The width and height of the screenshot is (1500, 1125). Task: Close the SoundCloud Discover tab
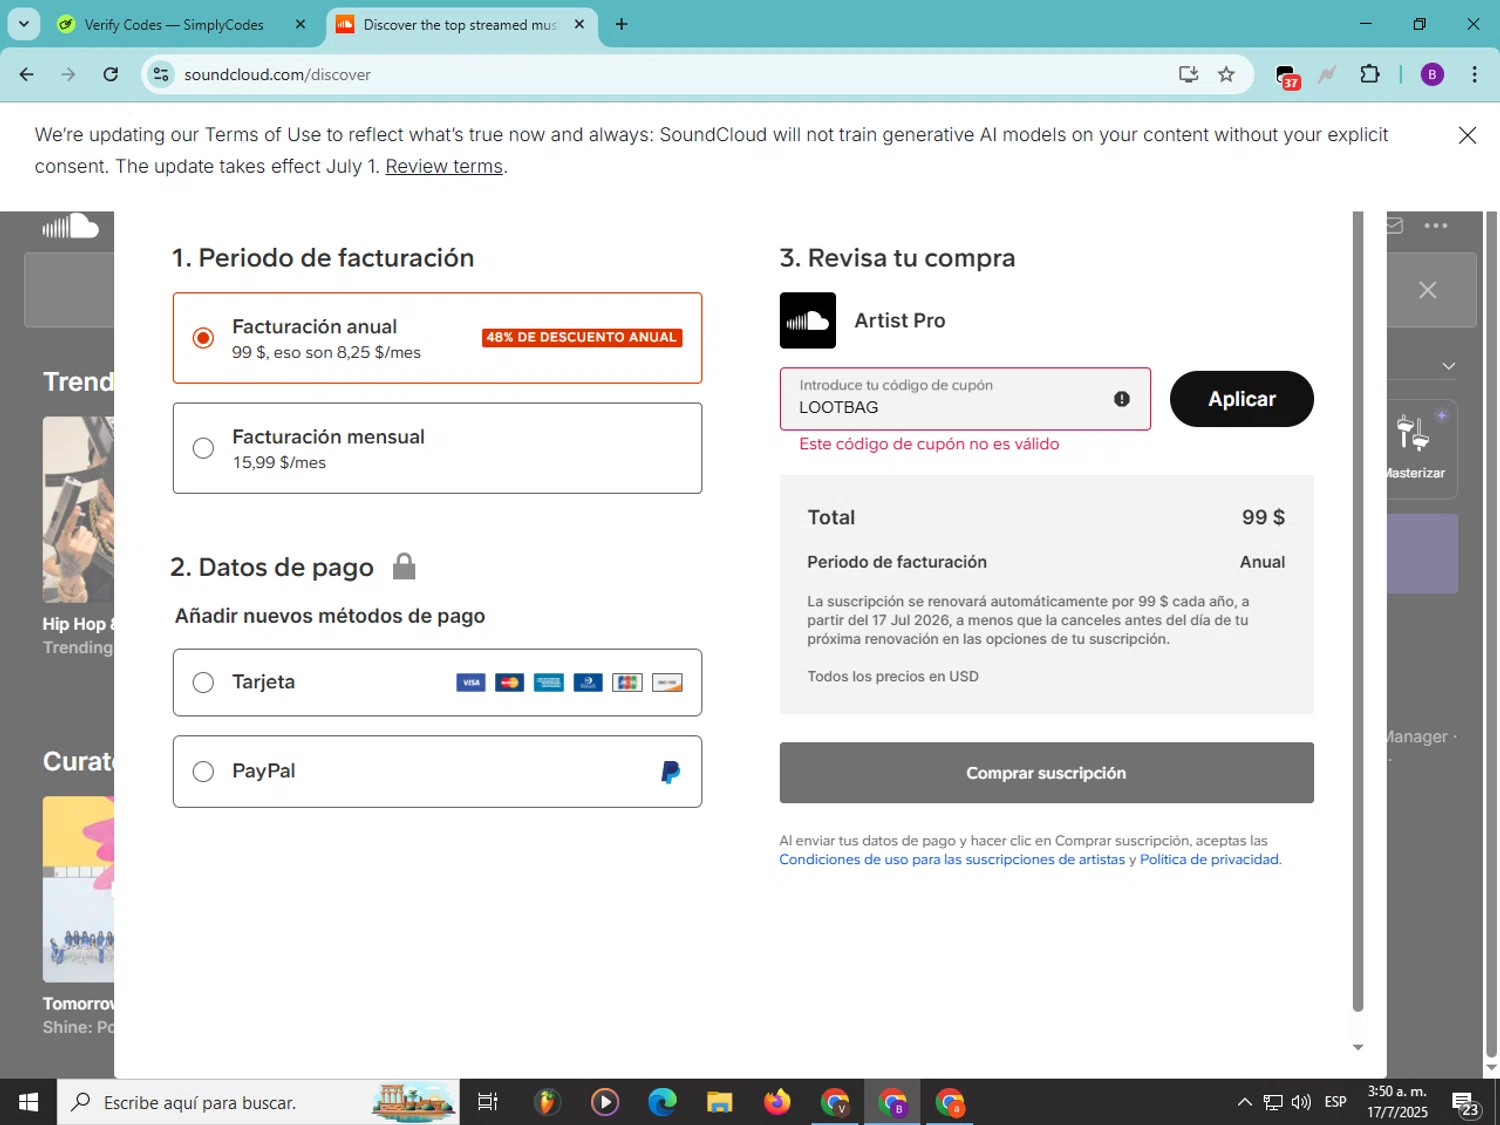579,24
